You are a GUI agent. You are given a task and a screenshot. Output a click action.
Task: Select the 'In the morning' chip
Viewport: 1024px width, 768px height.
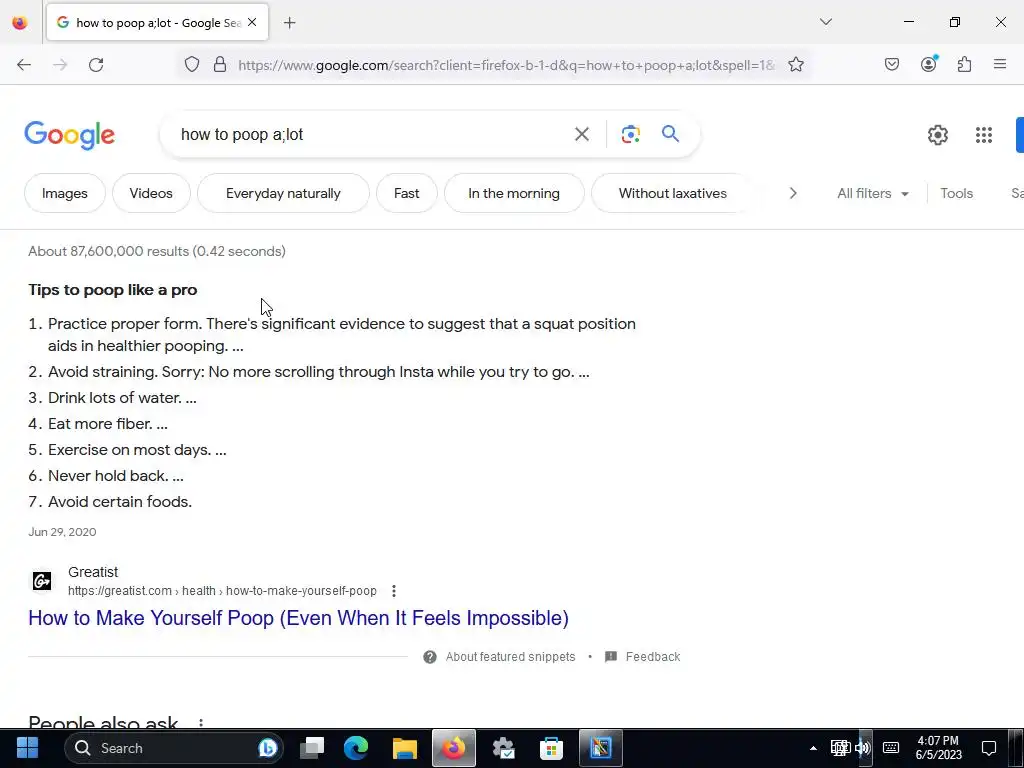(x=514, y=193)
